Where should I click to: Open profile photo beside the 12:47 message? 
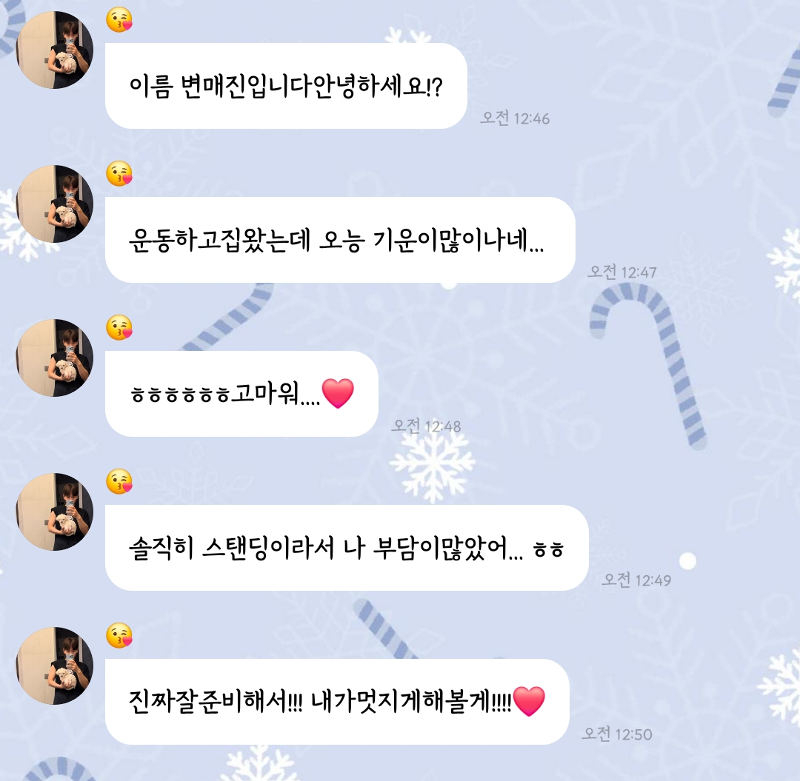pyautogui.click(x=55, y=204)
